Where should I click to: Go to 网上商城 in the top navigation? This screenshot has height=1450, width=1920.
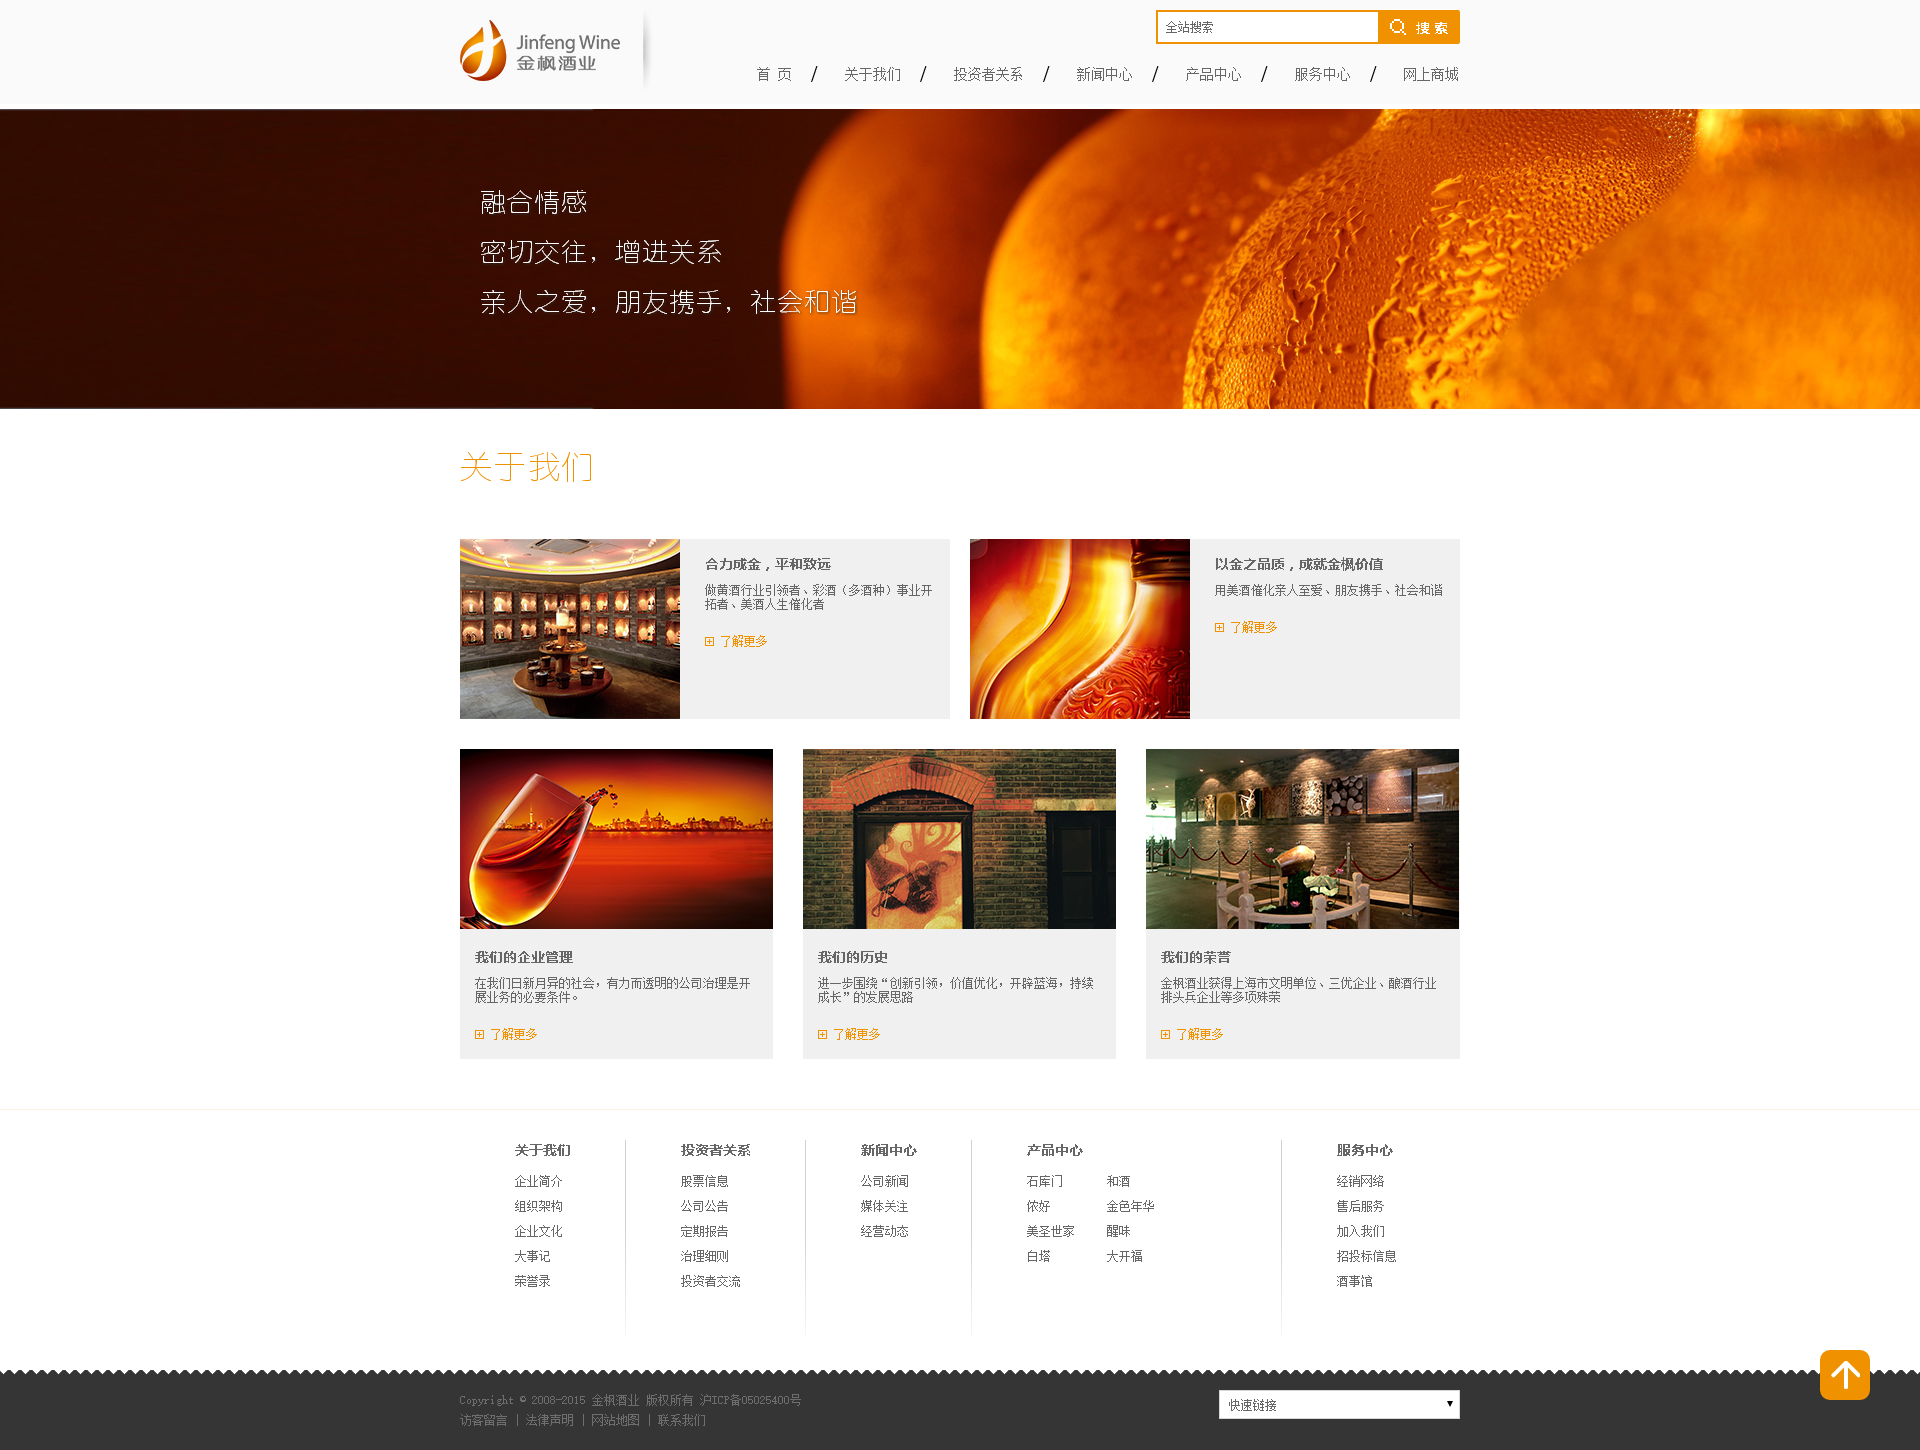(x=1430, y=74)
